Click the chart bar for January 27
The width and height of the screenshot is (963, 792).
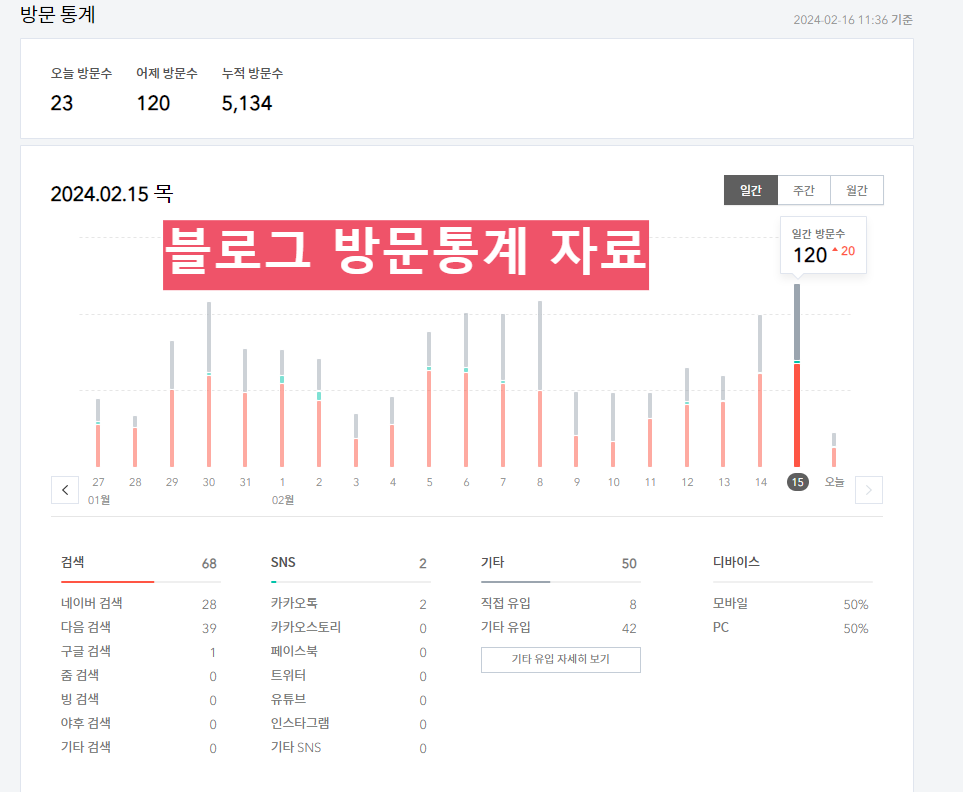coord(97,430)
